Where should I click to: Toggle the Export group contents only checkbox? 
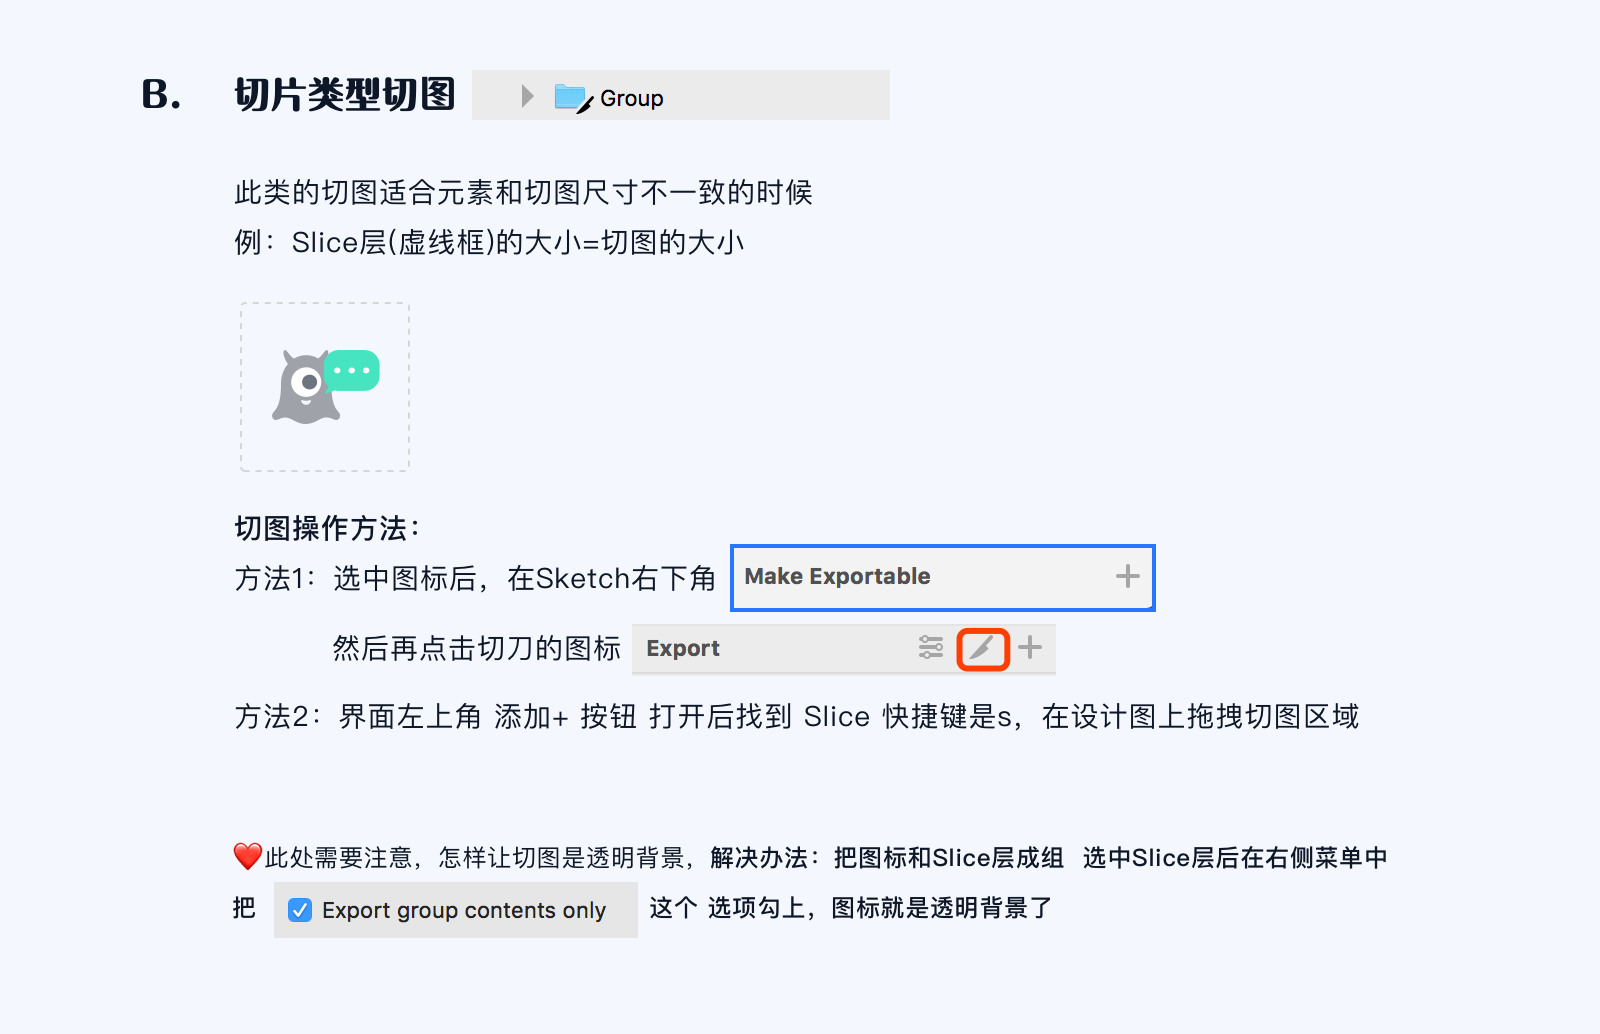pos(300,910)
